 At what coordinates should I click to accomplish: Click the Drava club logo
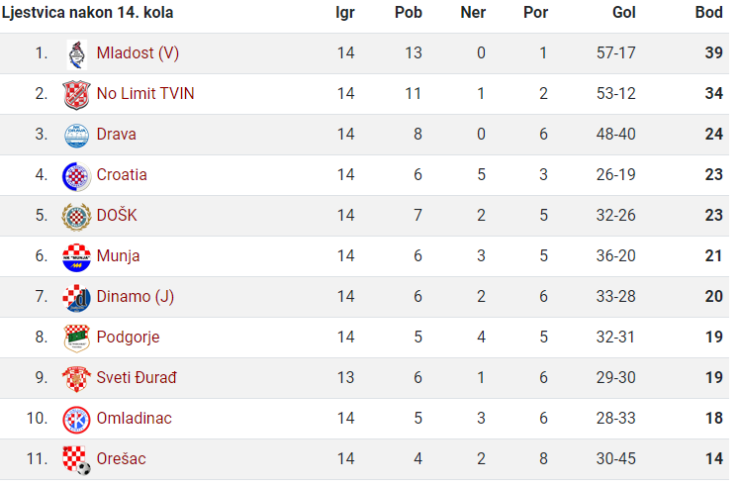(x=76, y=136)
